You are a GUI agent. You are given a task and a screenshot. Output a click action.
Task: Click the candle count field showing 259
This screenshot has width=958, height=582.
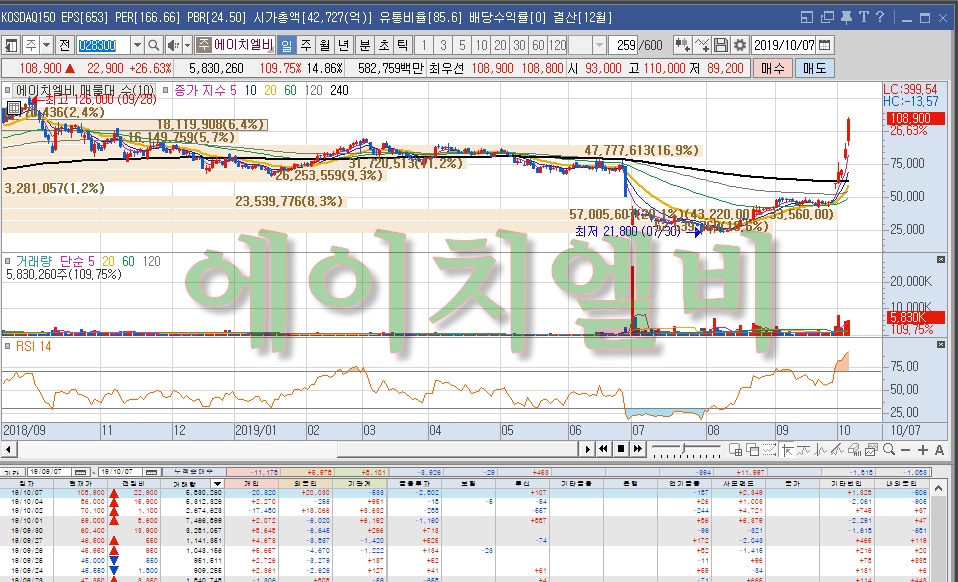(625, 45)
